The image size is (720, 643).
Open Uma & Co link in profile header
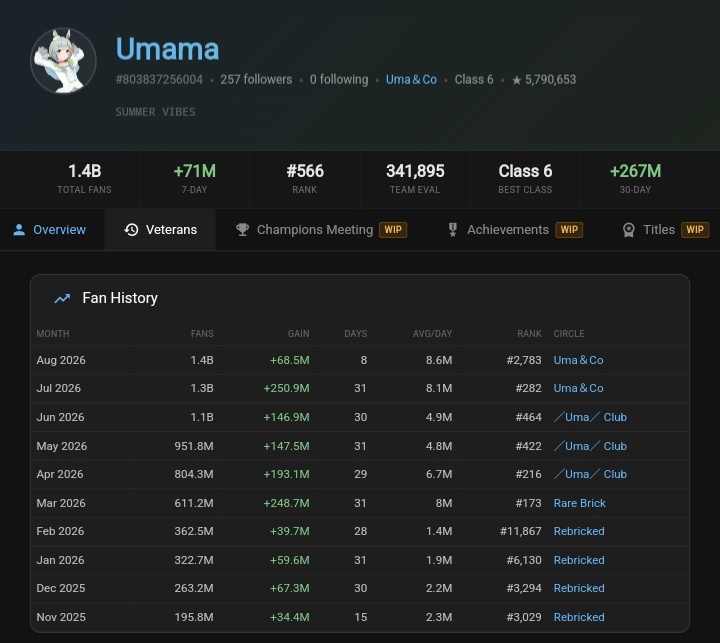coord(411,80)
